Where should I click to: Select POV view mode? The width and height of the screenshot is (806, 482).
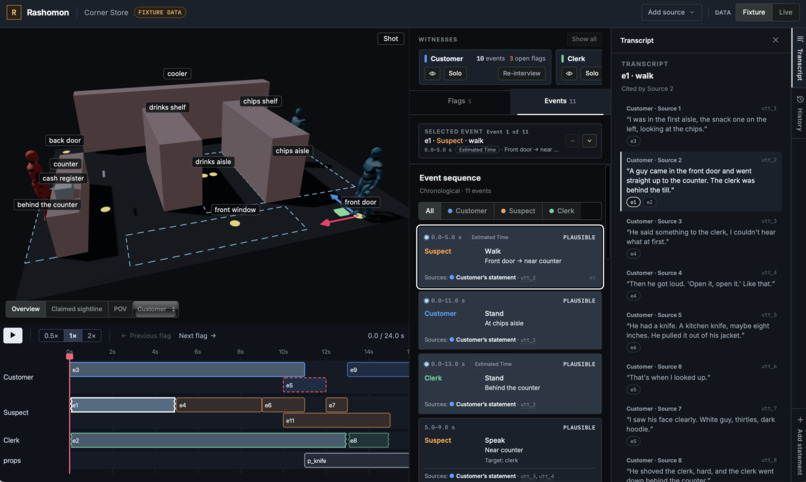tap(120, 309)
